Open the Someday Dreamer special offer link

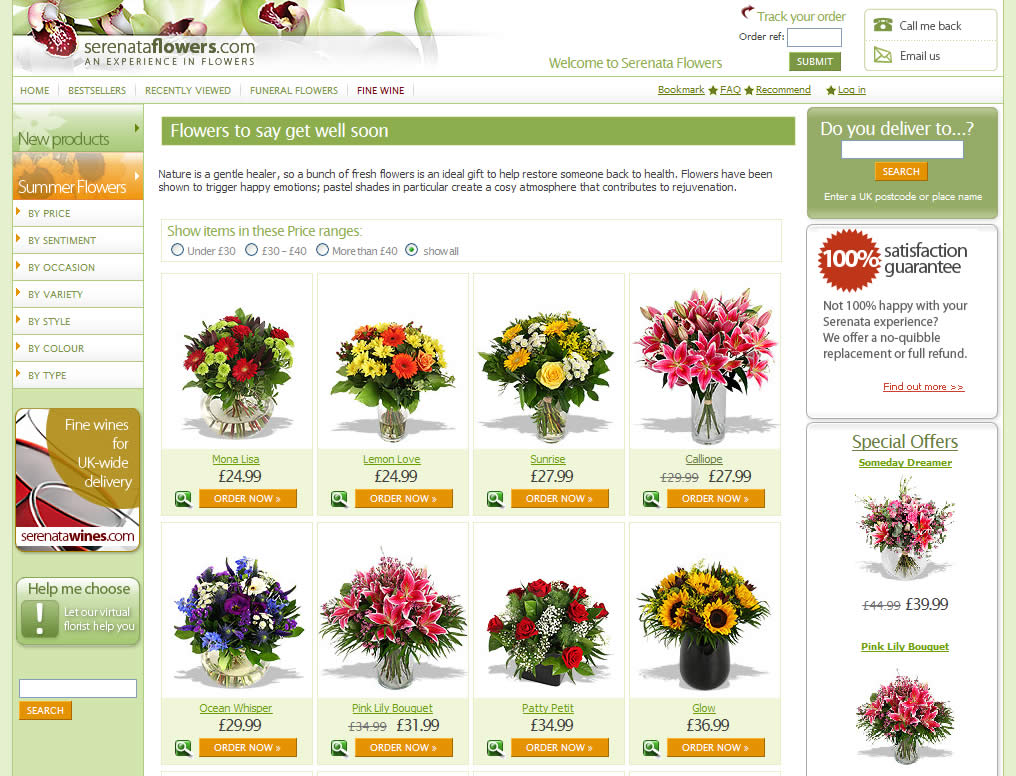coord(905,462)
